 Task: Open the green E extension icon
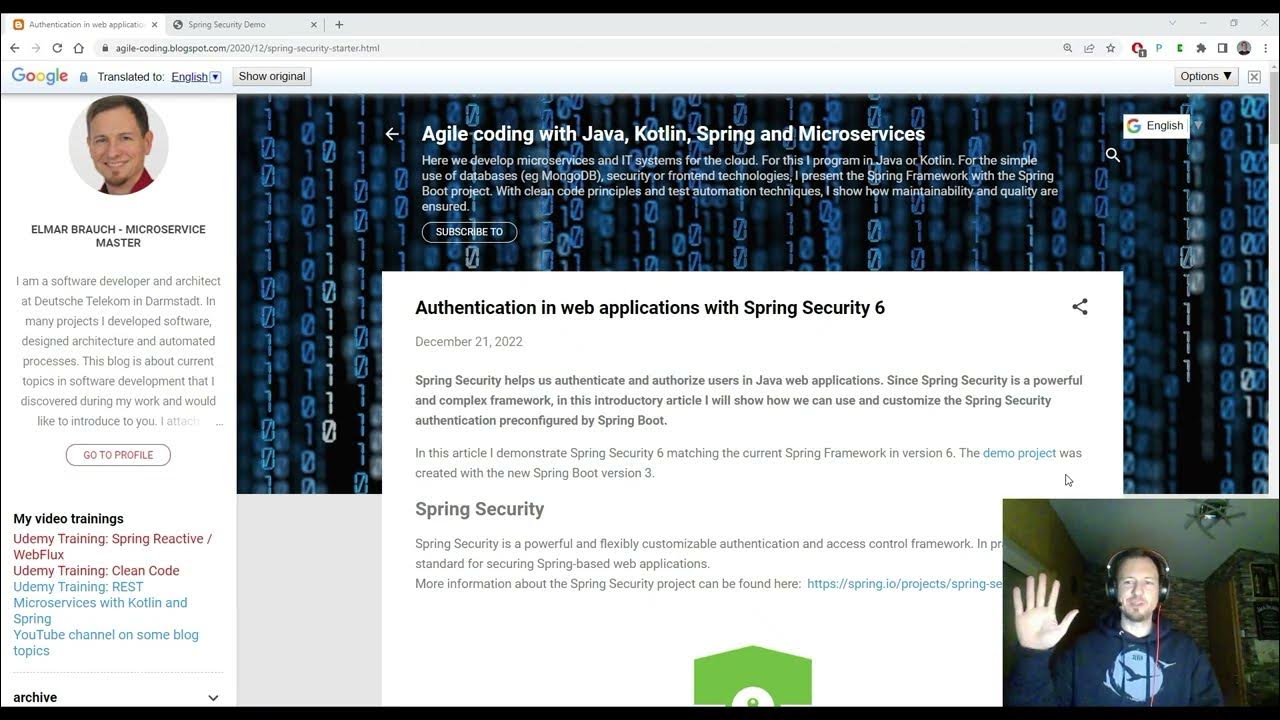pyautogui.click(x=1180, y=48)
